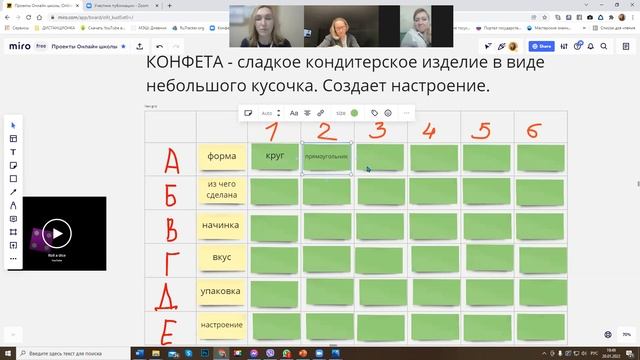640x360 pixels.
Task: Select the yellow note из чего сделана
Action: coord(222,190)
